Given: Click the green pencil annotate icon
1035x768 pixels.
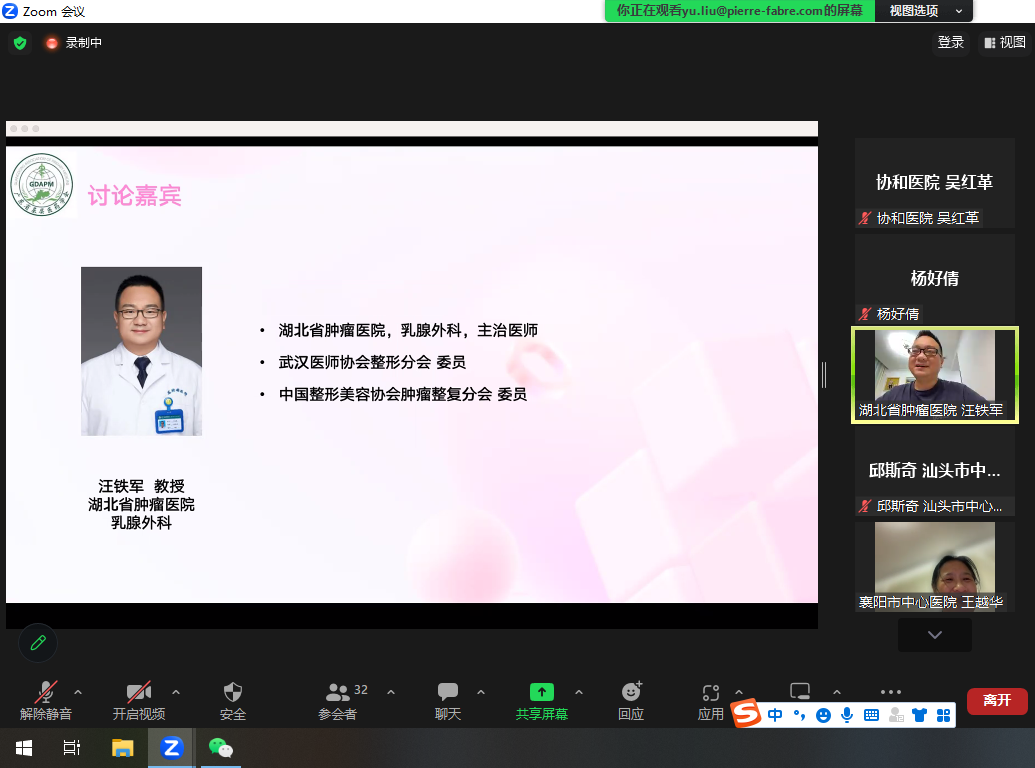Looking at the screenshot, I should (38, 643).
